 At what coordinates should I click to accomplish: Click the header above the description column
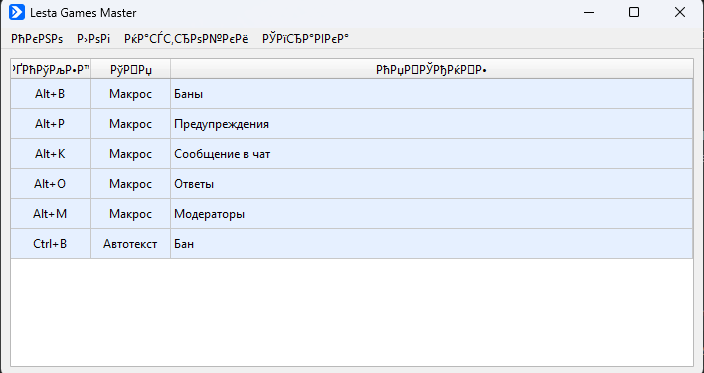[431, 70]
